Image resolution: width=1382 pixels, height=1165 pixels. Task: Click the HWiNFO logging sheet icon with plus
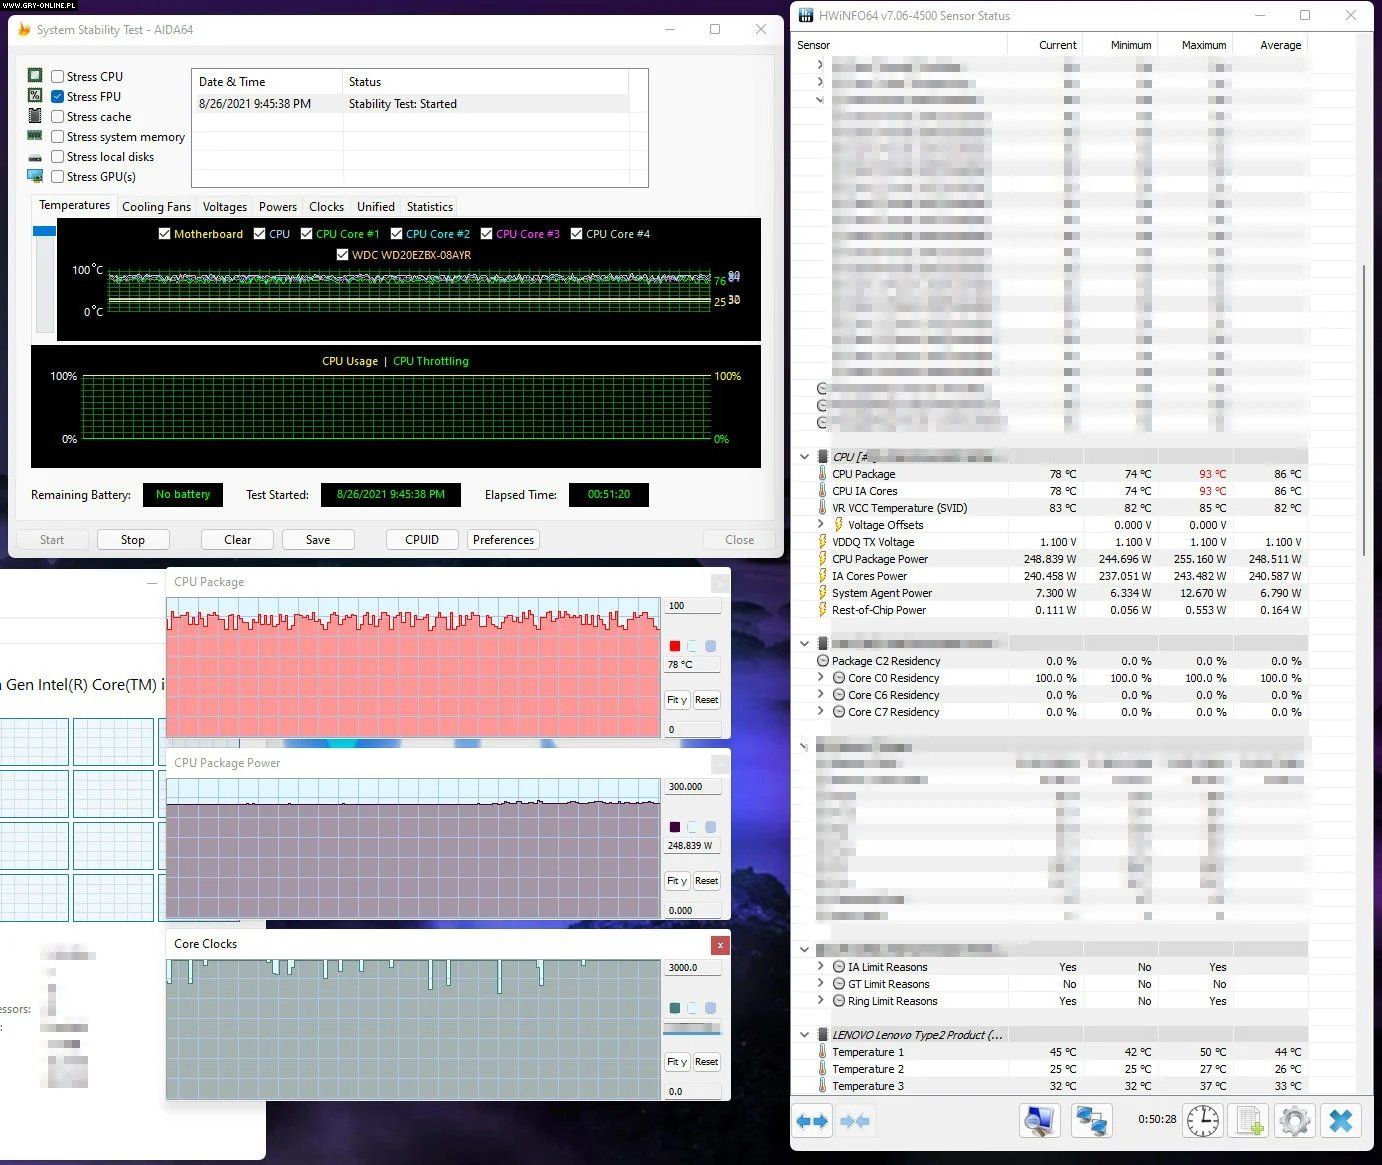tap(1249, 1120)
